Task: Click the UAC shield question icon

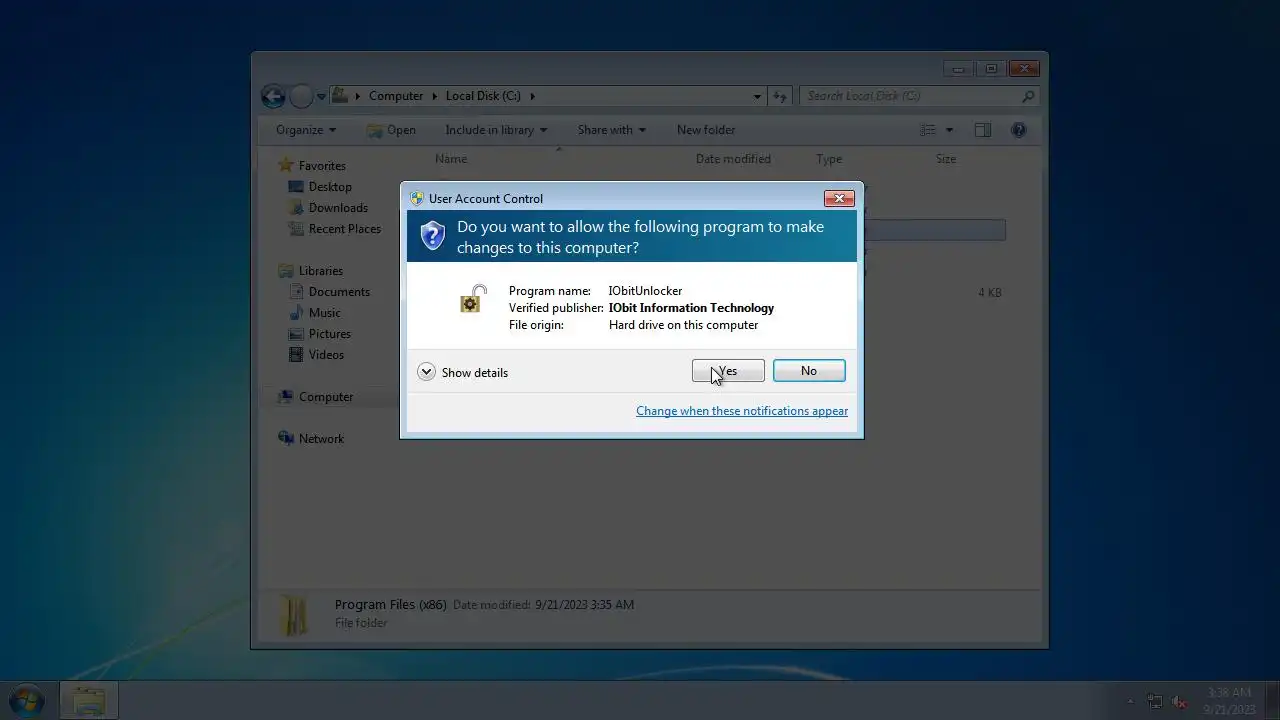Action: pos(432,236)
